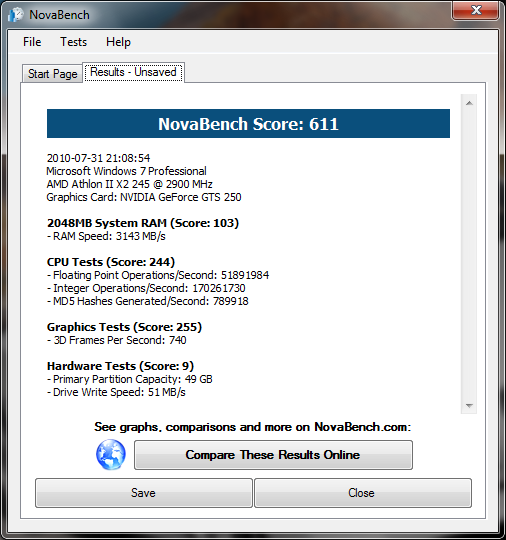Click the Graphics Card: NVIDIA GeForce line
Image resolution: width=506 pixels, height=540 pixels.
(x=144, y=197)
